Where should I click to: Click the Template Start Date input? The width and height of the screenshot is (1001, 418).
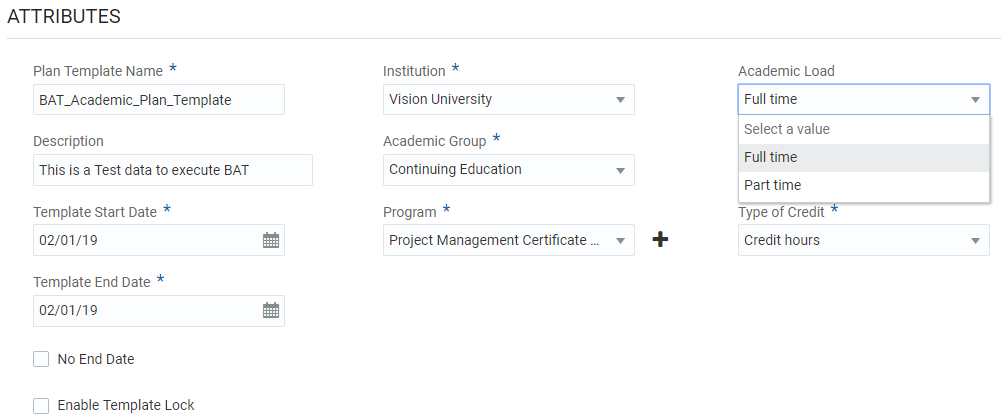(x=145, y=240)
